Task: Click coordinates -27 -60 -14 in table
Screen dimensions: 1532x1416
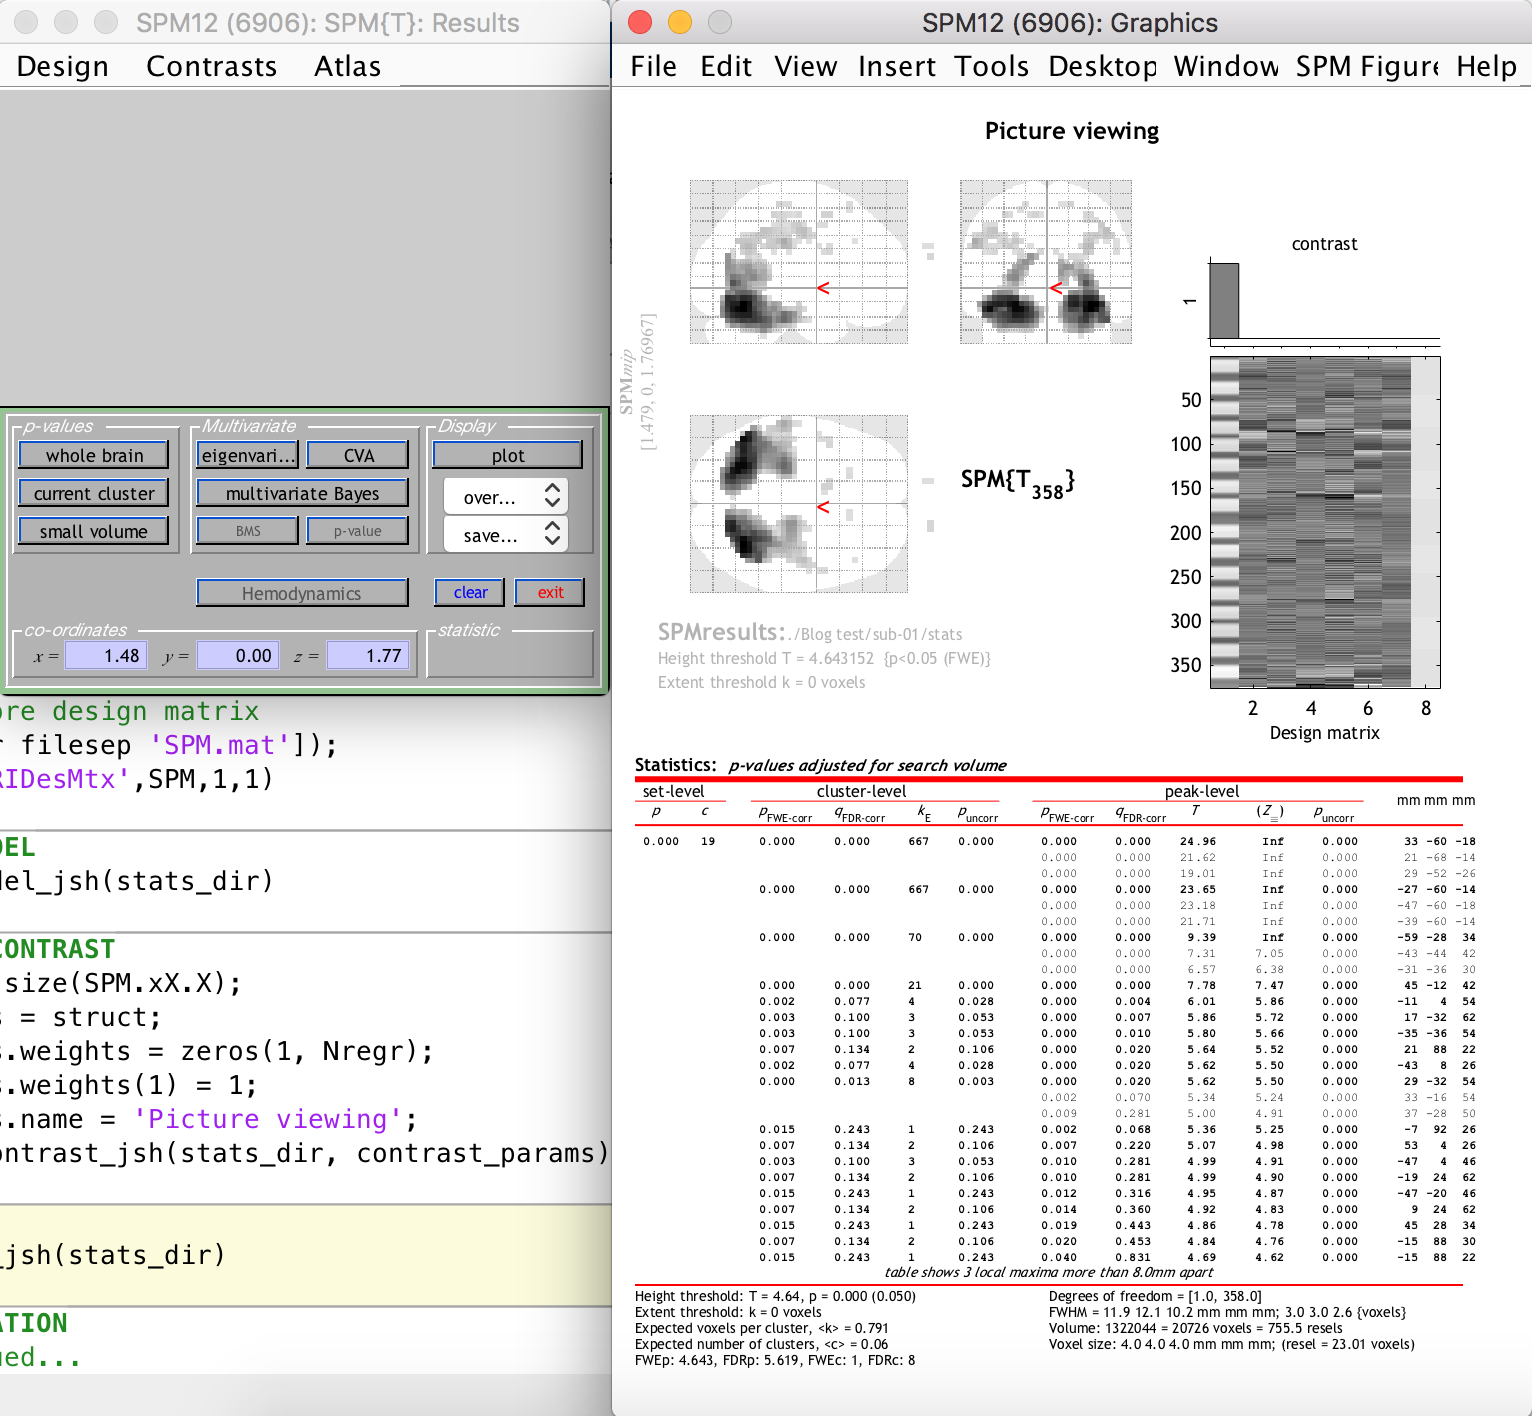Action: pyautogui.click(x=1436, y=889)
